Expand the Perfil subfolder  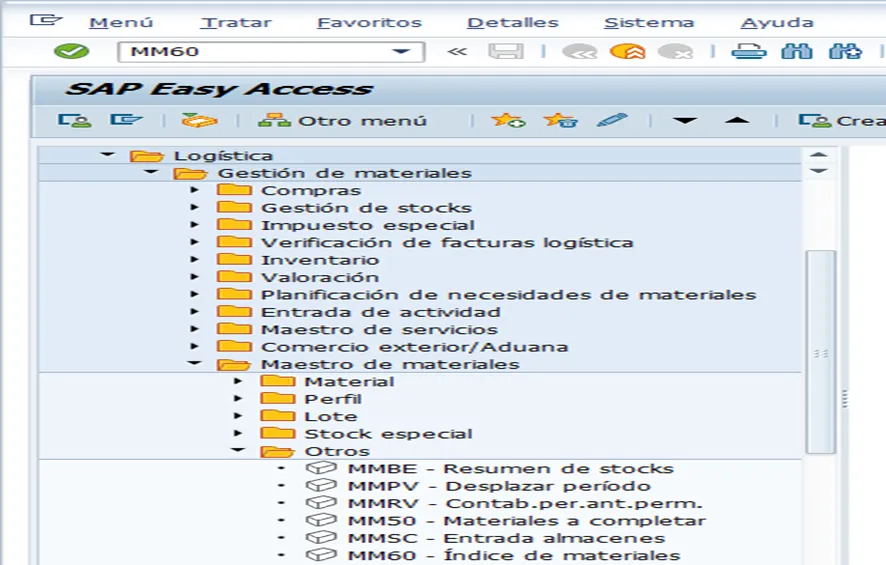coord(238,399)
